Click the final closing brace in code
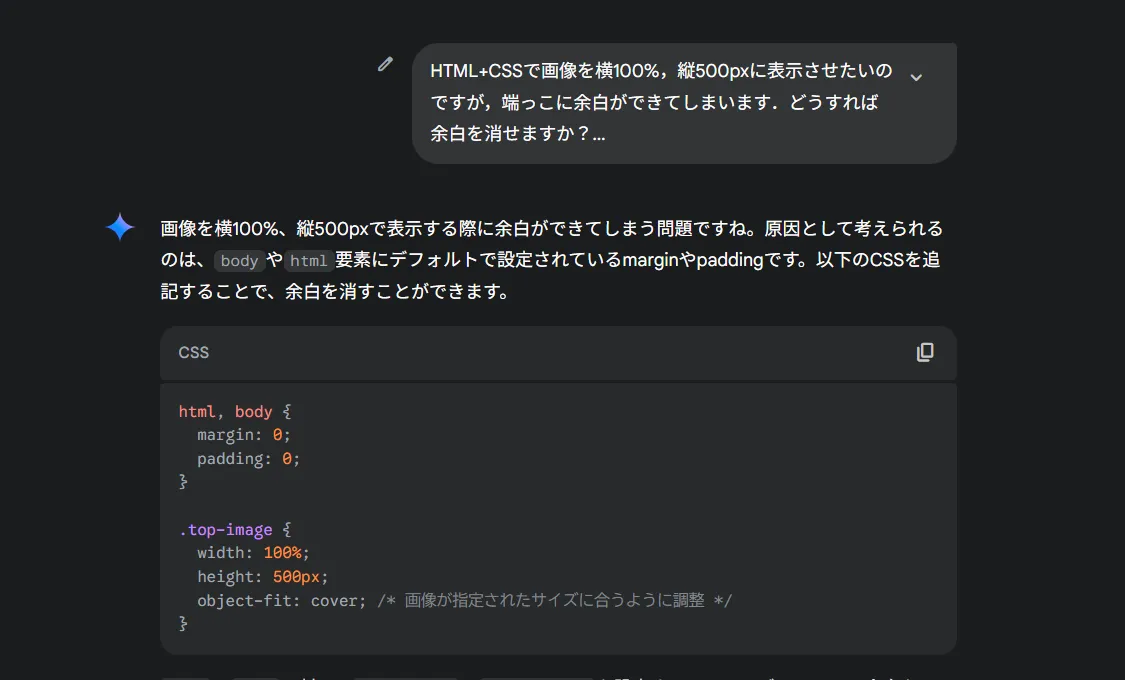 pyautogui.click(x=183, y=624)
